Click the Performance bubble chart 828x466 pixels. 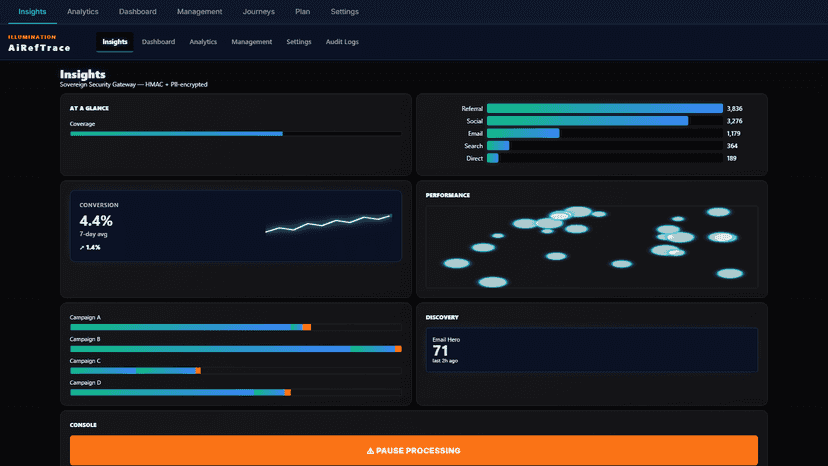coord(591,247)
